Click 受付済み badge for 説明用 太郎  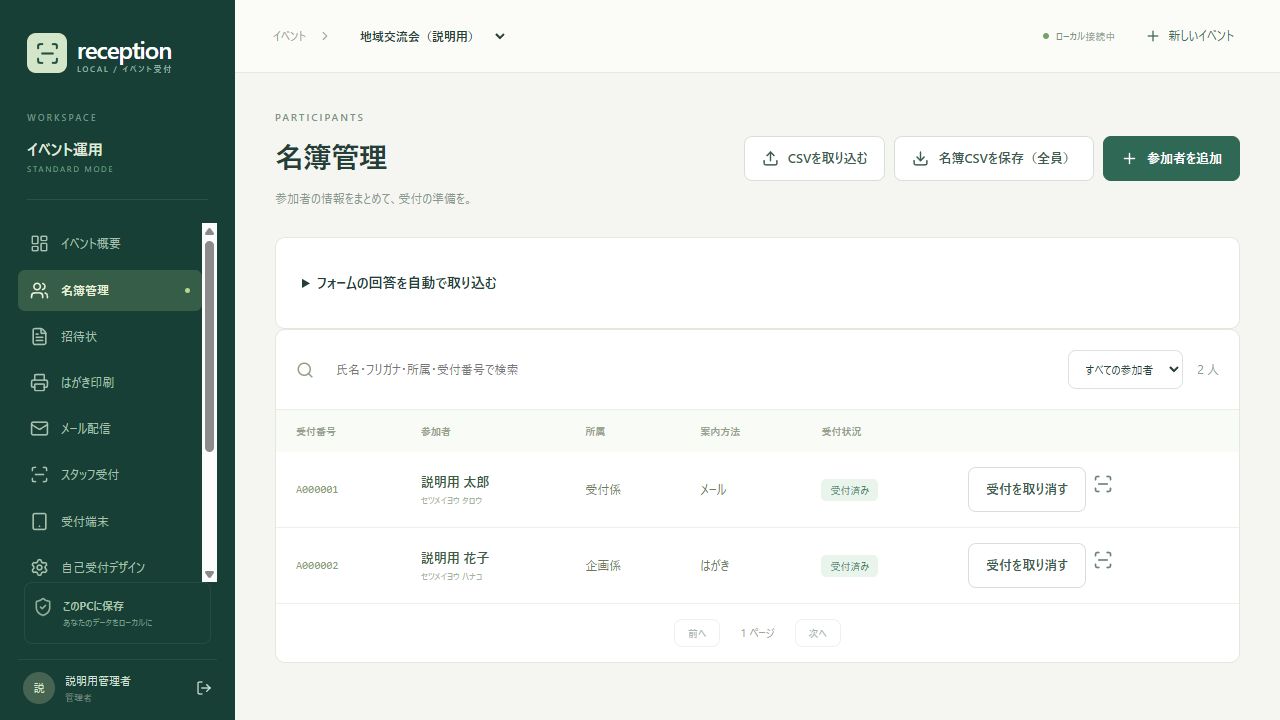[x=849, y=490]
